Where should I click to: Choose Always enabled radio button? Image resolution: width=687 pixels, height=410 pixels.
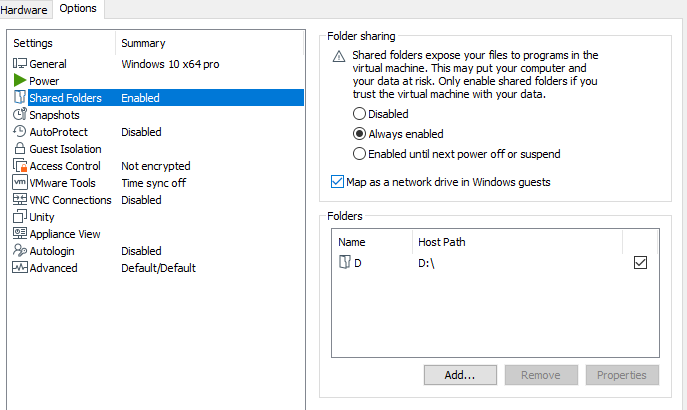360,134
